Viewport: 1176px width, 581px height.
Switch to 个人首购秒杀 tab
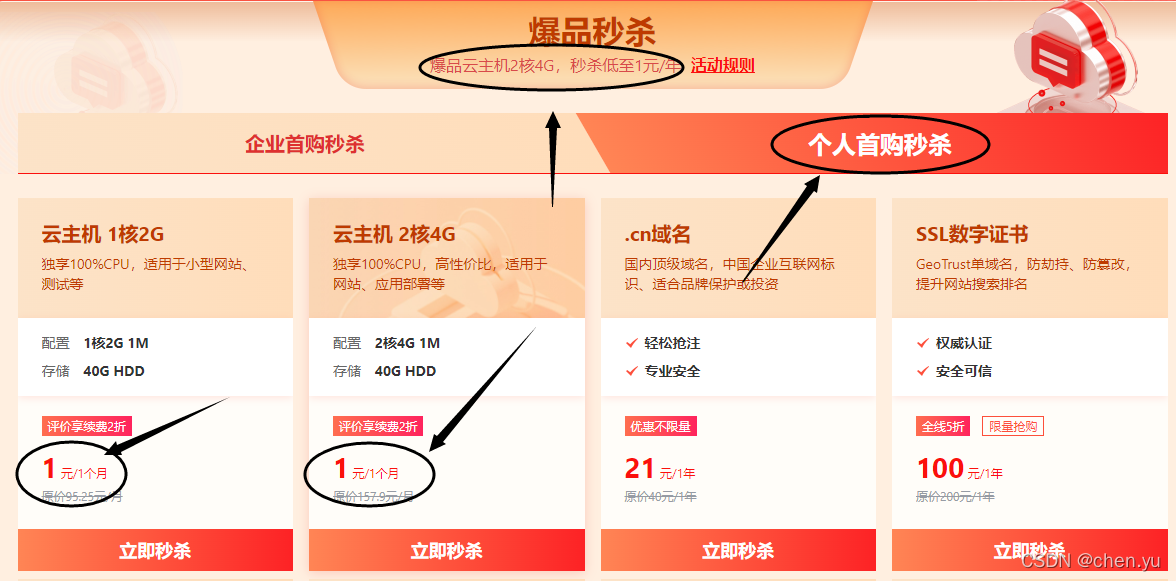pyautogui.click(x=879, y=144)
